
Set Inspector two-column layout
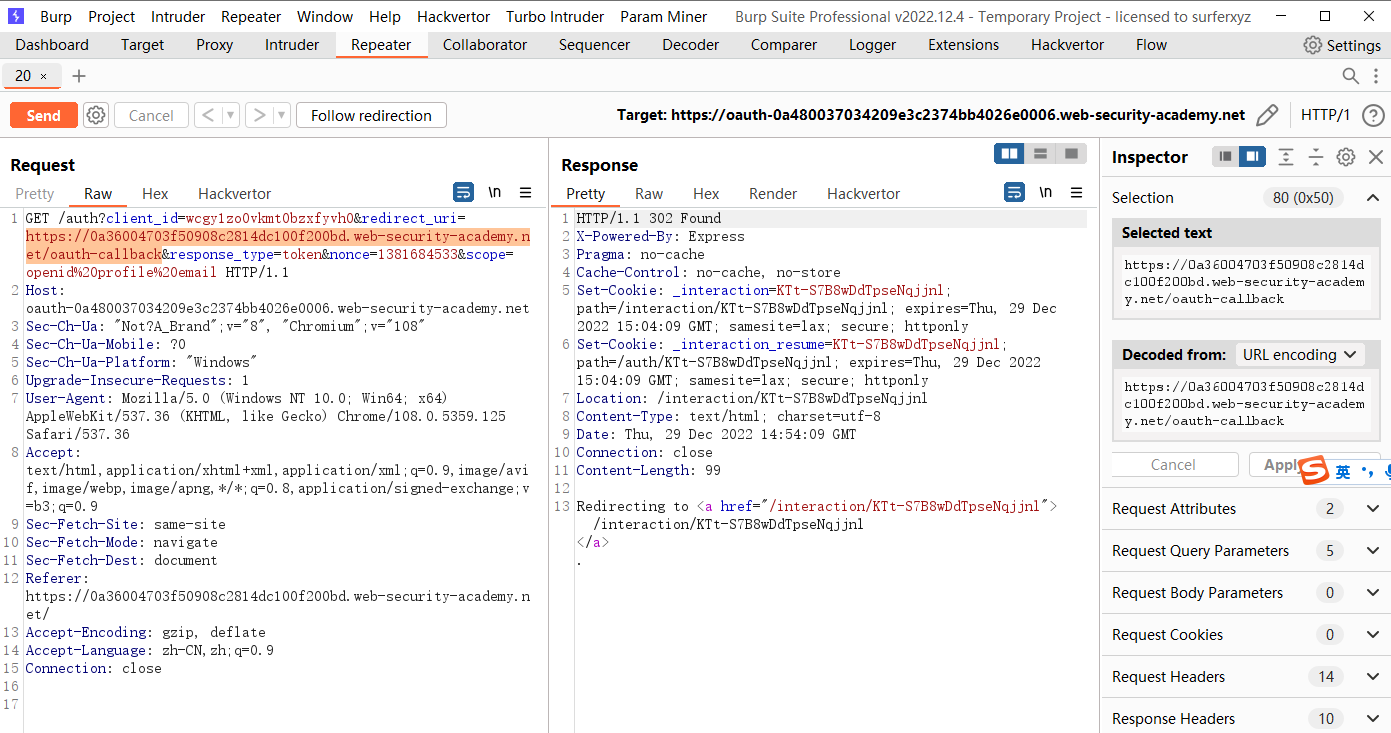point(1251,157)
